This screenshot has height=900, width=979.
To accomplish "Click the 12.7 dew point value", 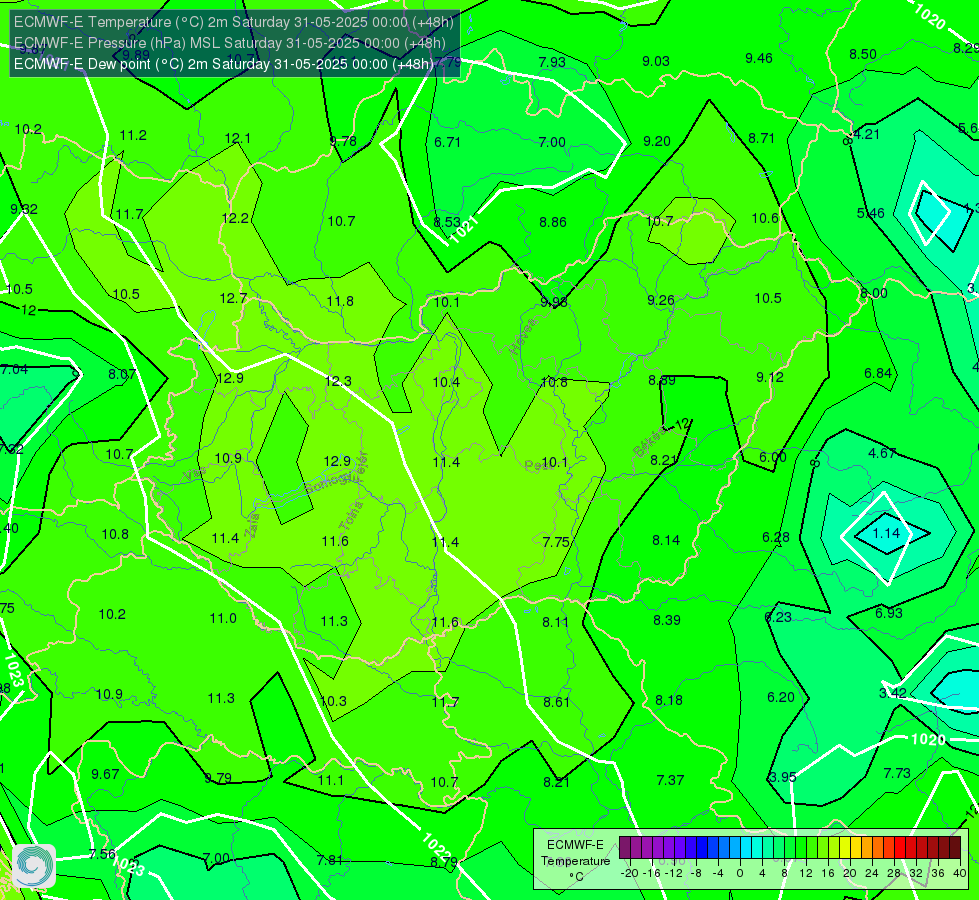I will 233,298.
